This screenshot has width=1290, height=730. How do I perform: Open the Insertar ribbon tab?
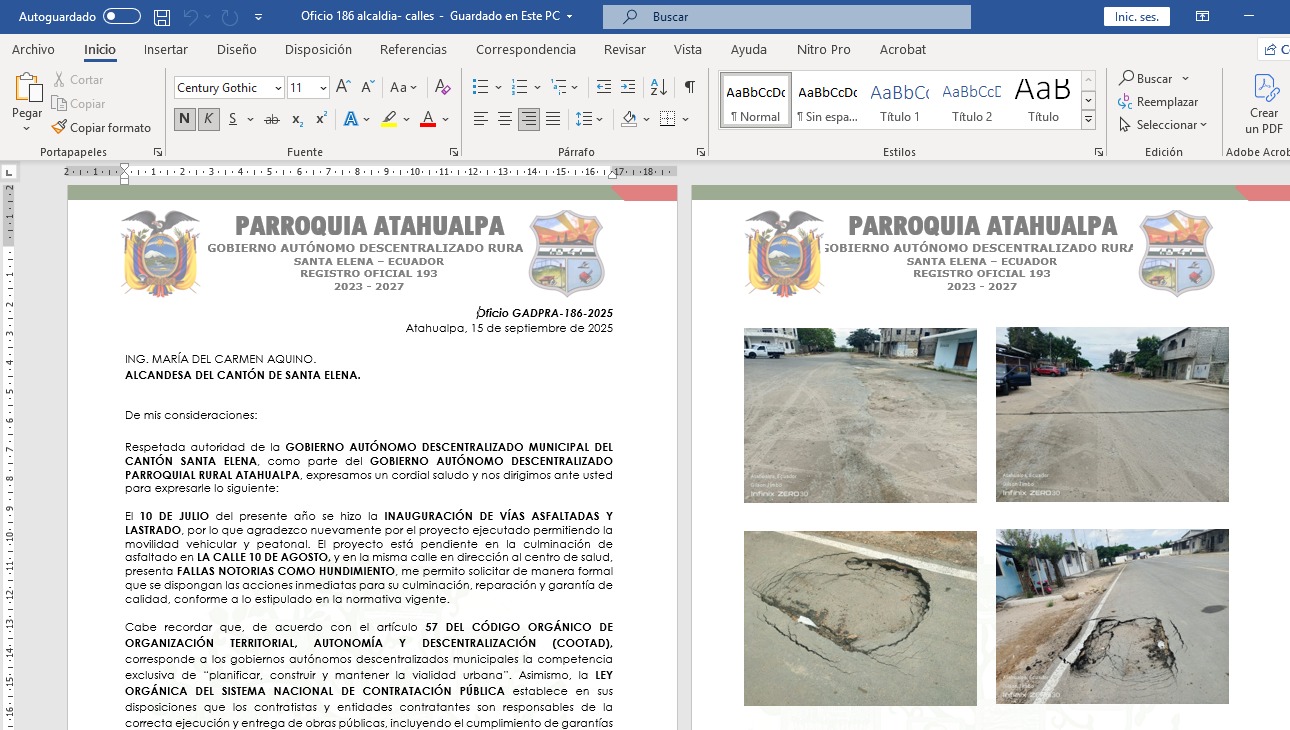166,49
